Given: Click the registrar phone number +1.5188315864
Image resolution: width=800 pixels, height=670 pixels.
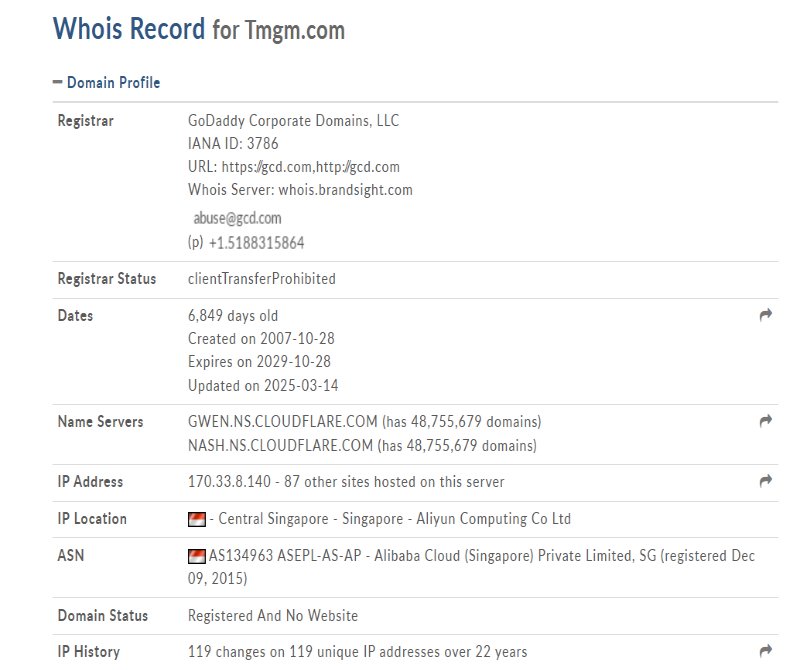Looking at the screenshot, I should pos(257,242).
